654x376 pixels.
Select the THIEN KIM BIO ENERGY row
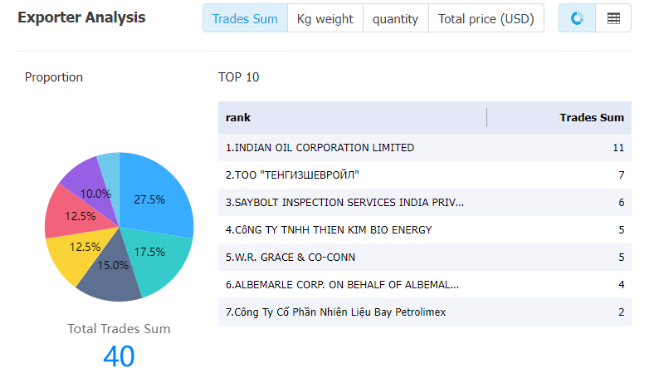click(x=425, y=230)
